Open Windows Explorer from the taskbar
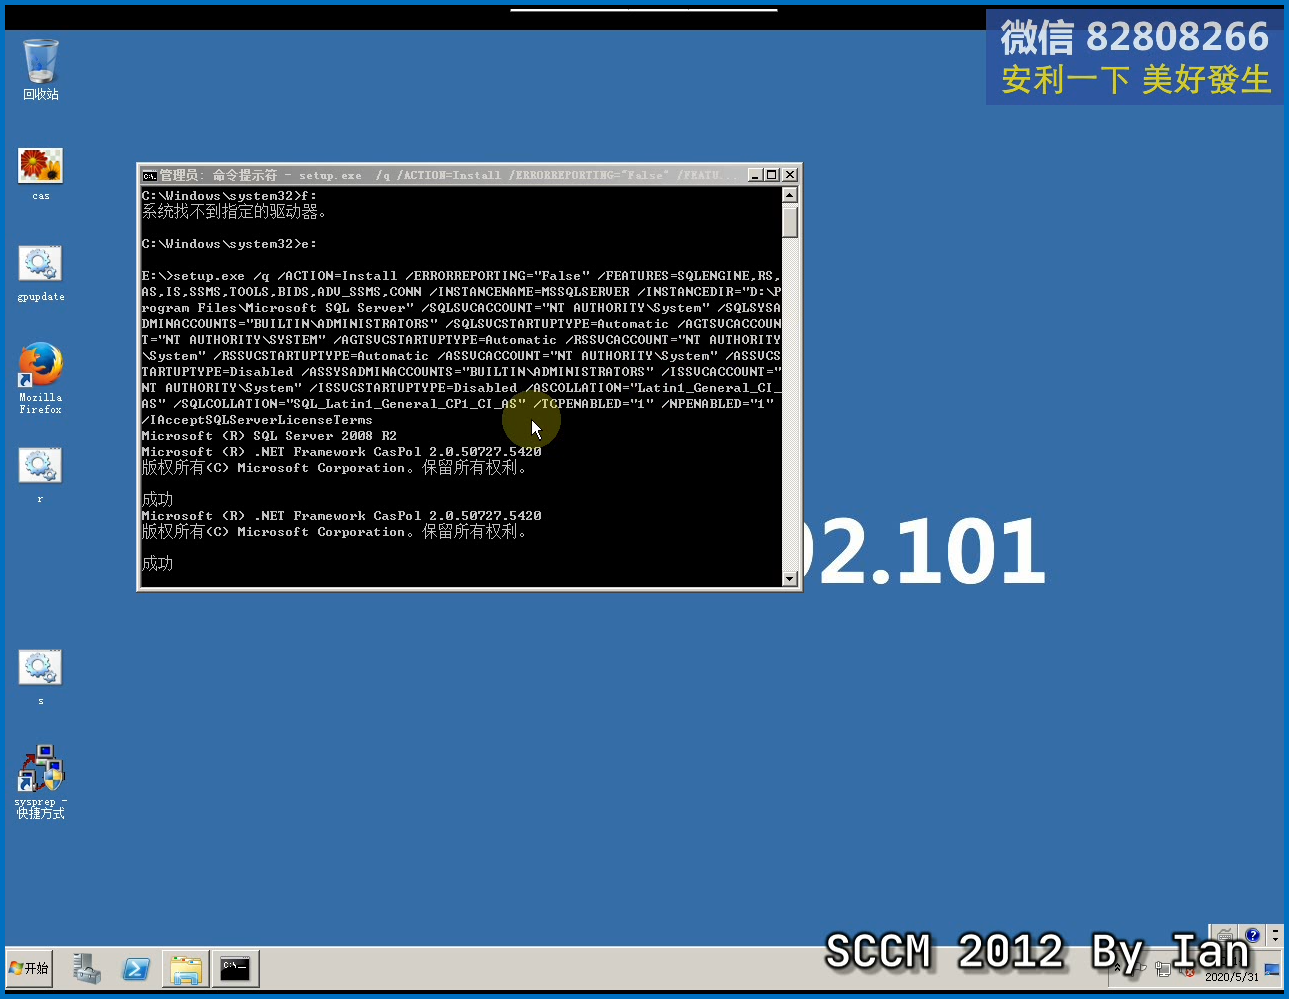Screen dimensions: 1289x999 185,968
